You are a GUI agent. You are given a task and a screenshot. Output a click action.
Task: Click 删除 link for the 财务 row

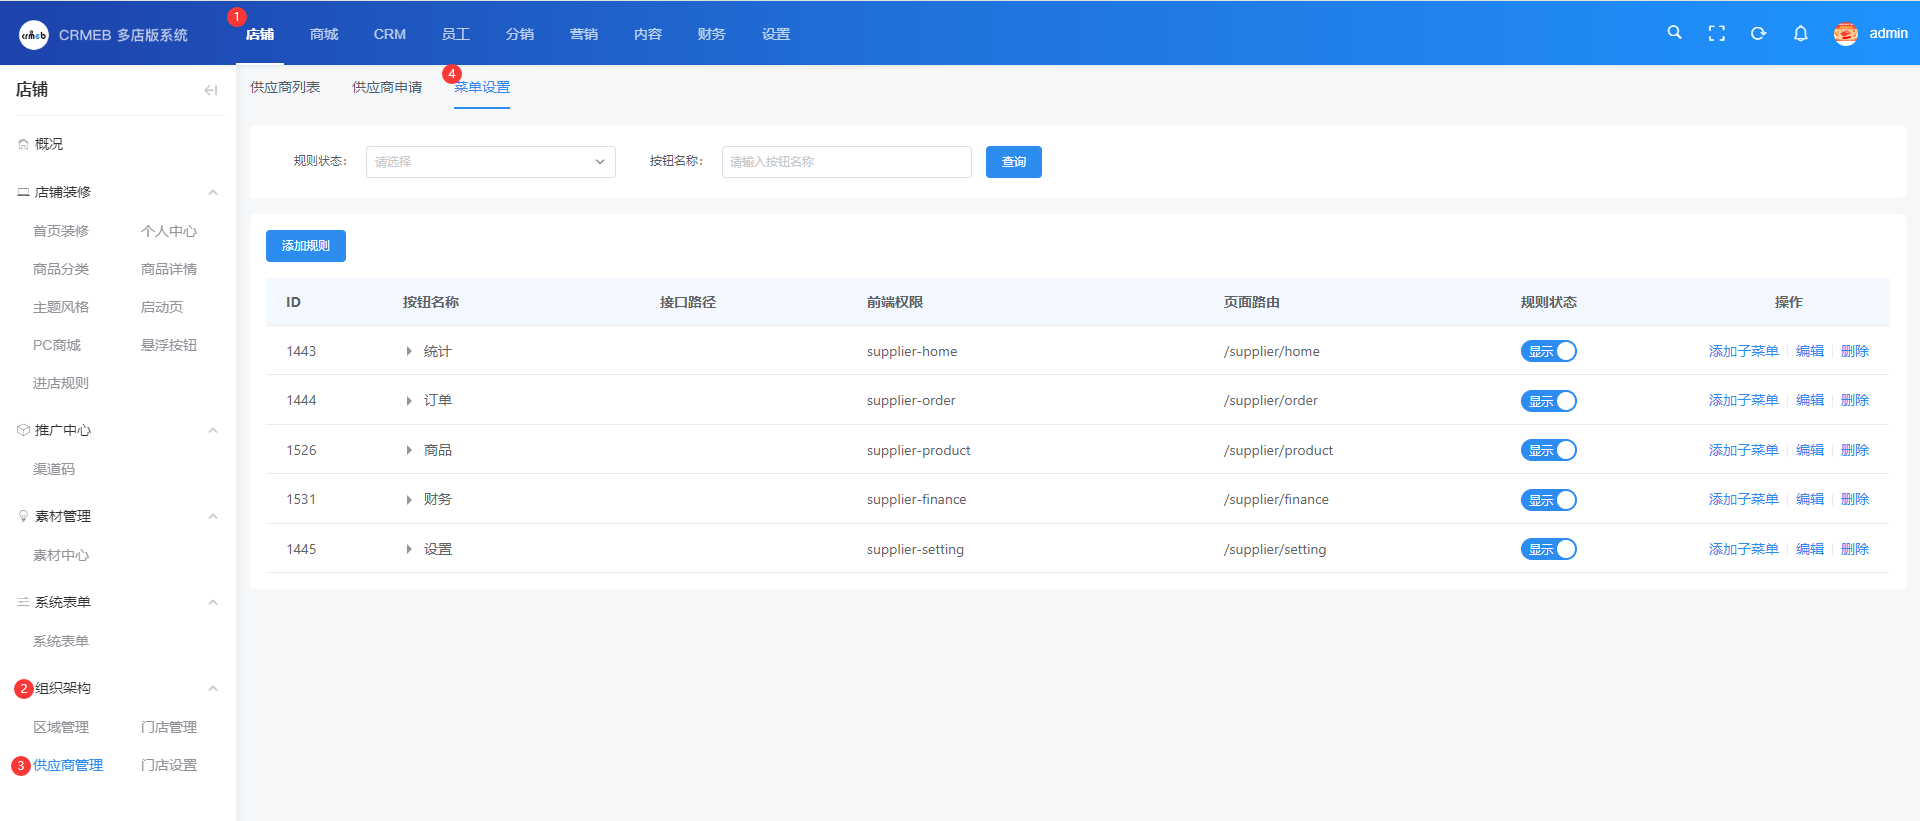coord(1854,499)
